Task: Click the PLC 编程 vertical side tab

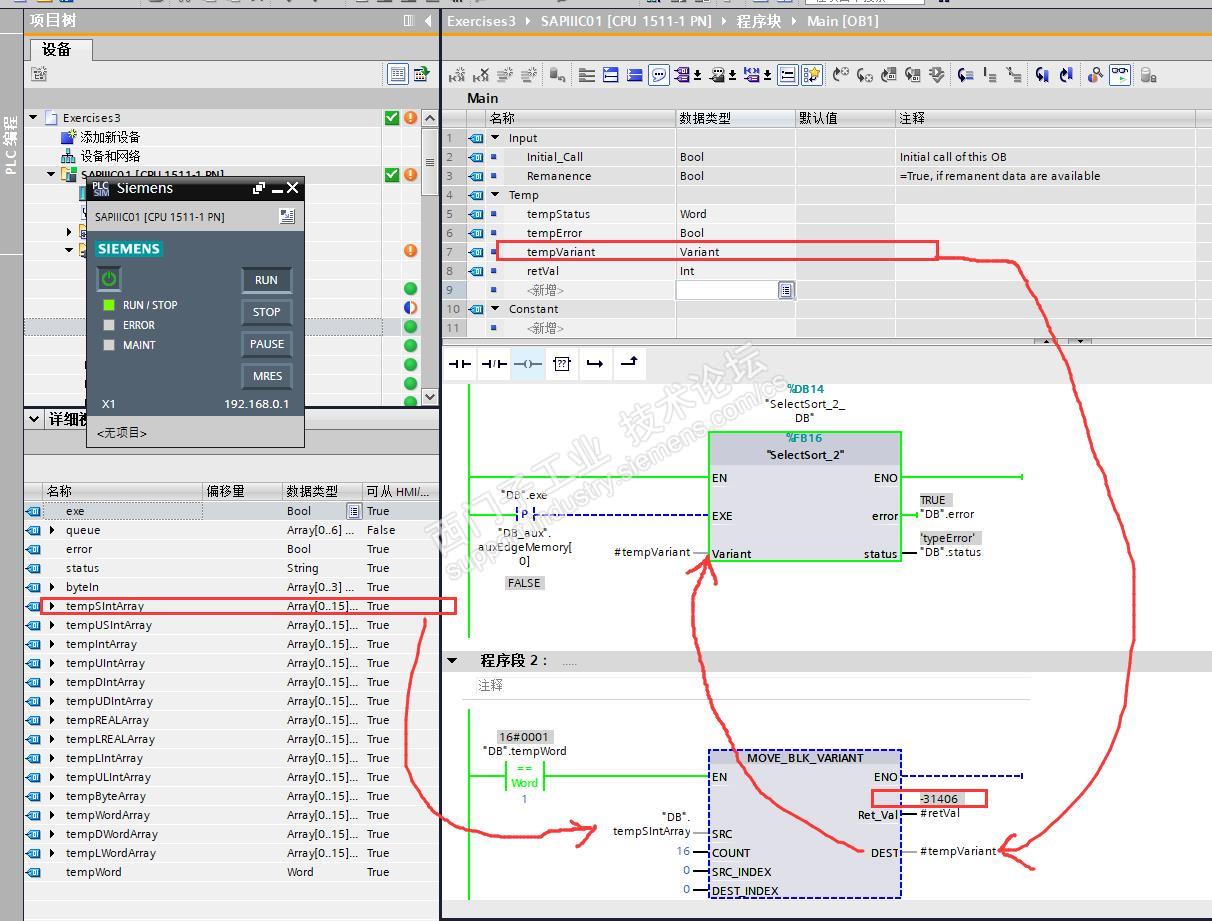Action: (11, 143)
